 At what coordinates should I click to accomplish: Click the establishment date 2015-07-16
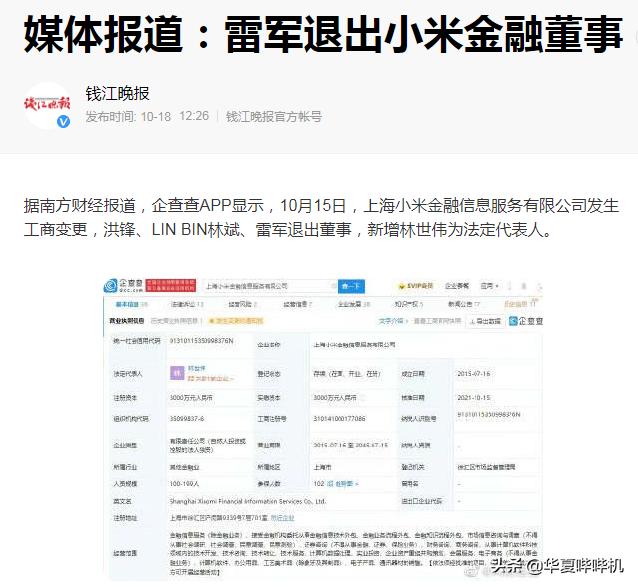[x=474, y=374]
